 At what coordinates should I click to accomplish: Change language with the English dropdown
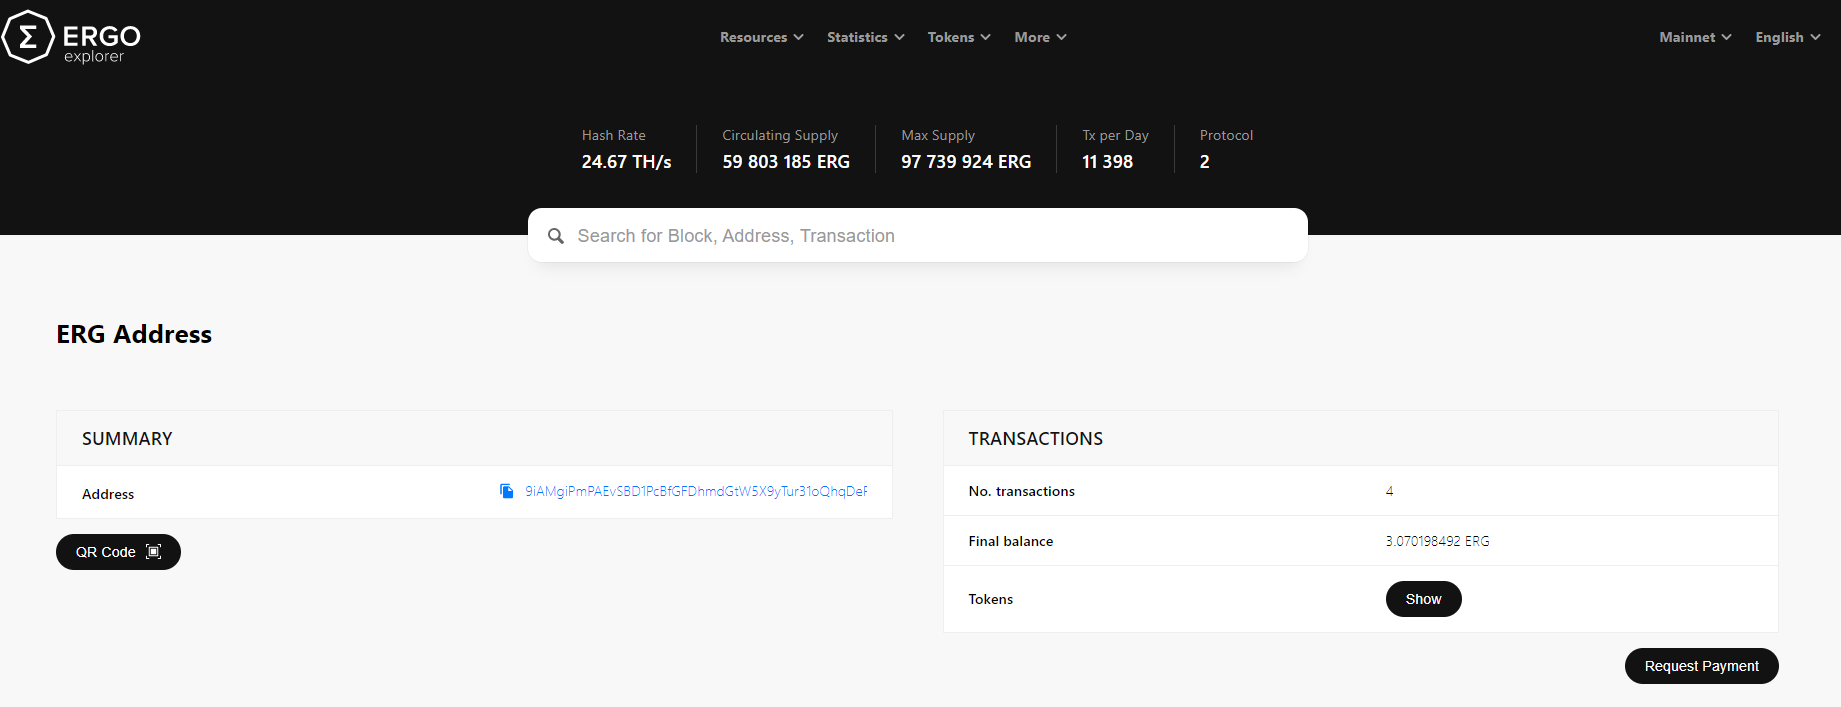pos(1788,37)
